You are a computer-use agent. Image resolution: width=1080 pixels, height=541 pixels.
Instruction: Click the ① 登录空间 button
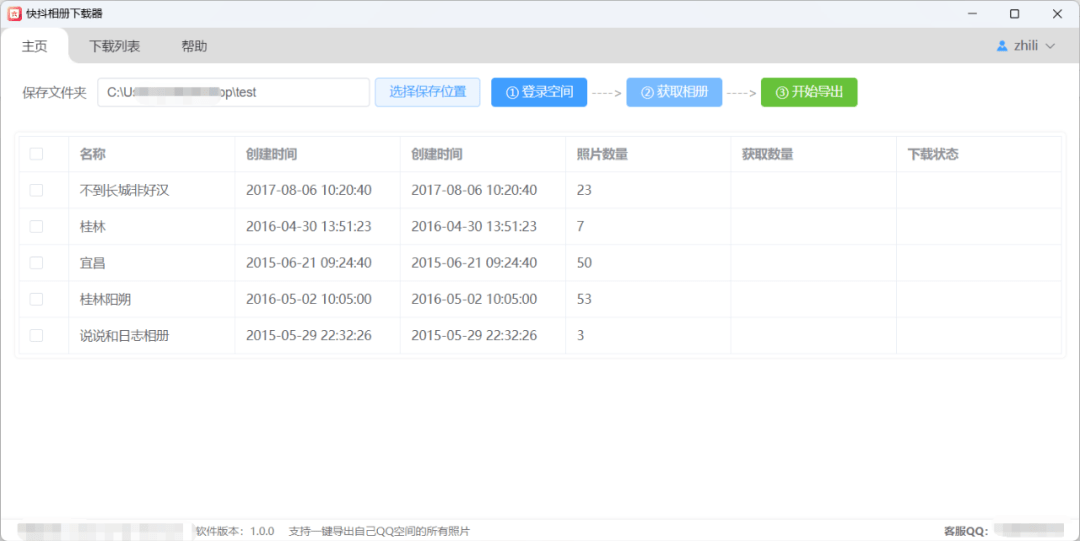click(x=539, y=92)
